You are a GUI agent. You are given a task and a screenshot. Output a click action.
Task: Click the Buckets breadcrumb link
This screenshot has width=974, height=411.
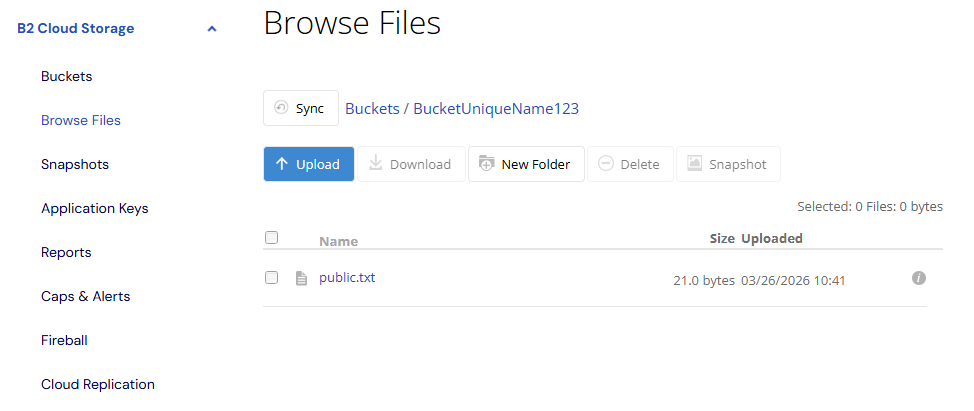[x=371, y=108]
